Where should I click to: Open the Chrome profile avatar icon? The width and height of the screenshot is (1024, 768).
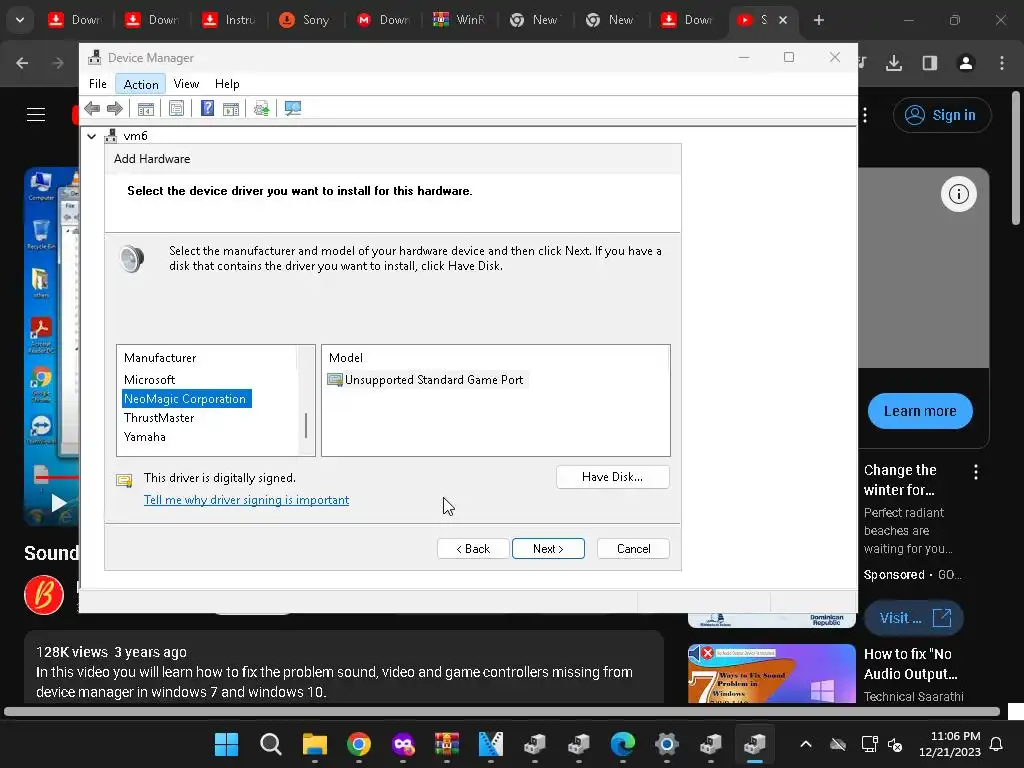pos(966,63)
